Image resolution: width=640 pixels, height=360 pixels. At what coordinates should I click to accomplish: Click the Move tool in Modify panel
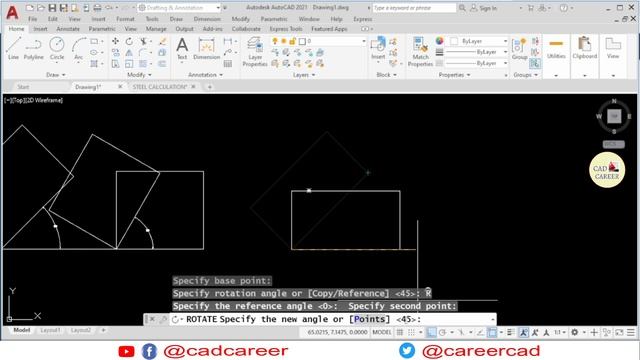coord(116,41)
